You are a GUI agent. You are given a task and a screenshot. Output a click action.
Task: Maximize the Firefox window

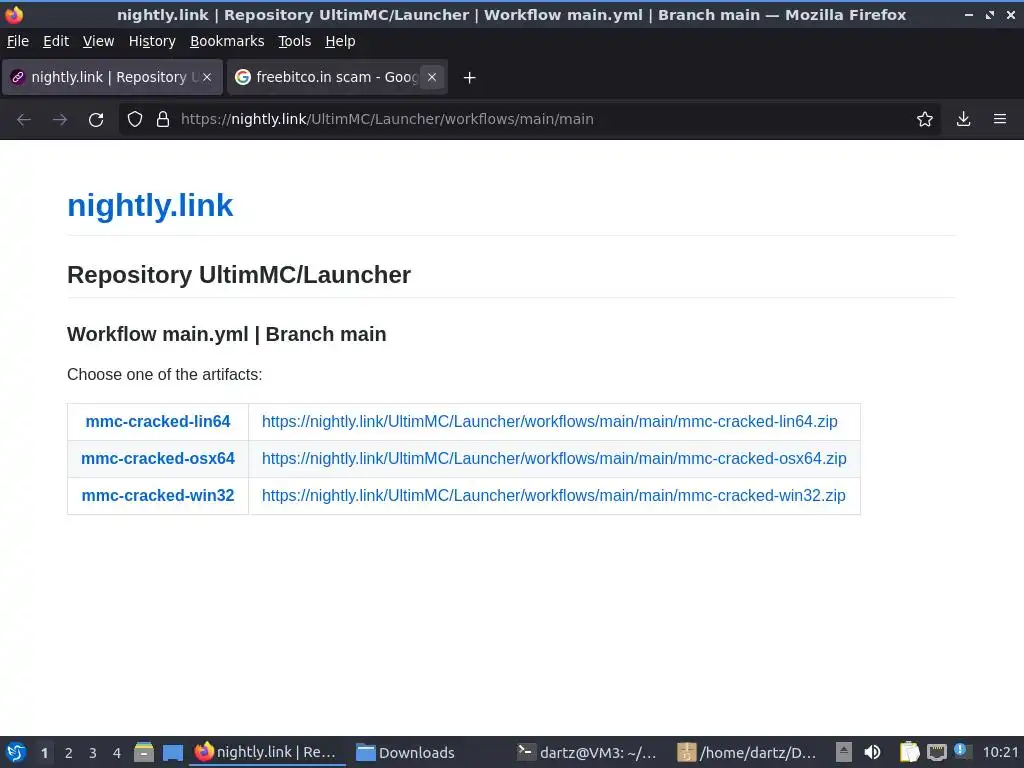[990, 14]
